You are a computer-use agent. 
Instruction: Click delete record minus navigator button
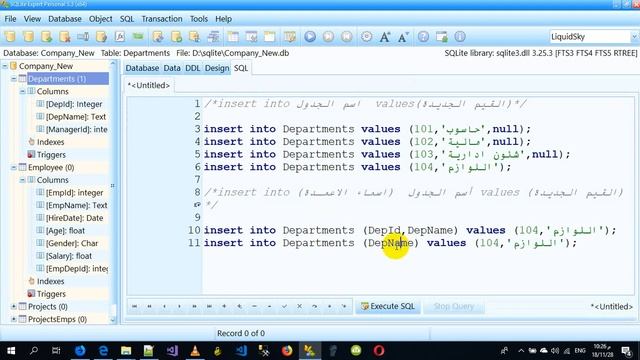click(x=254, y=306)
